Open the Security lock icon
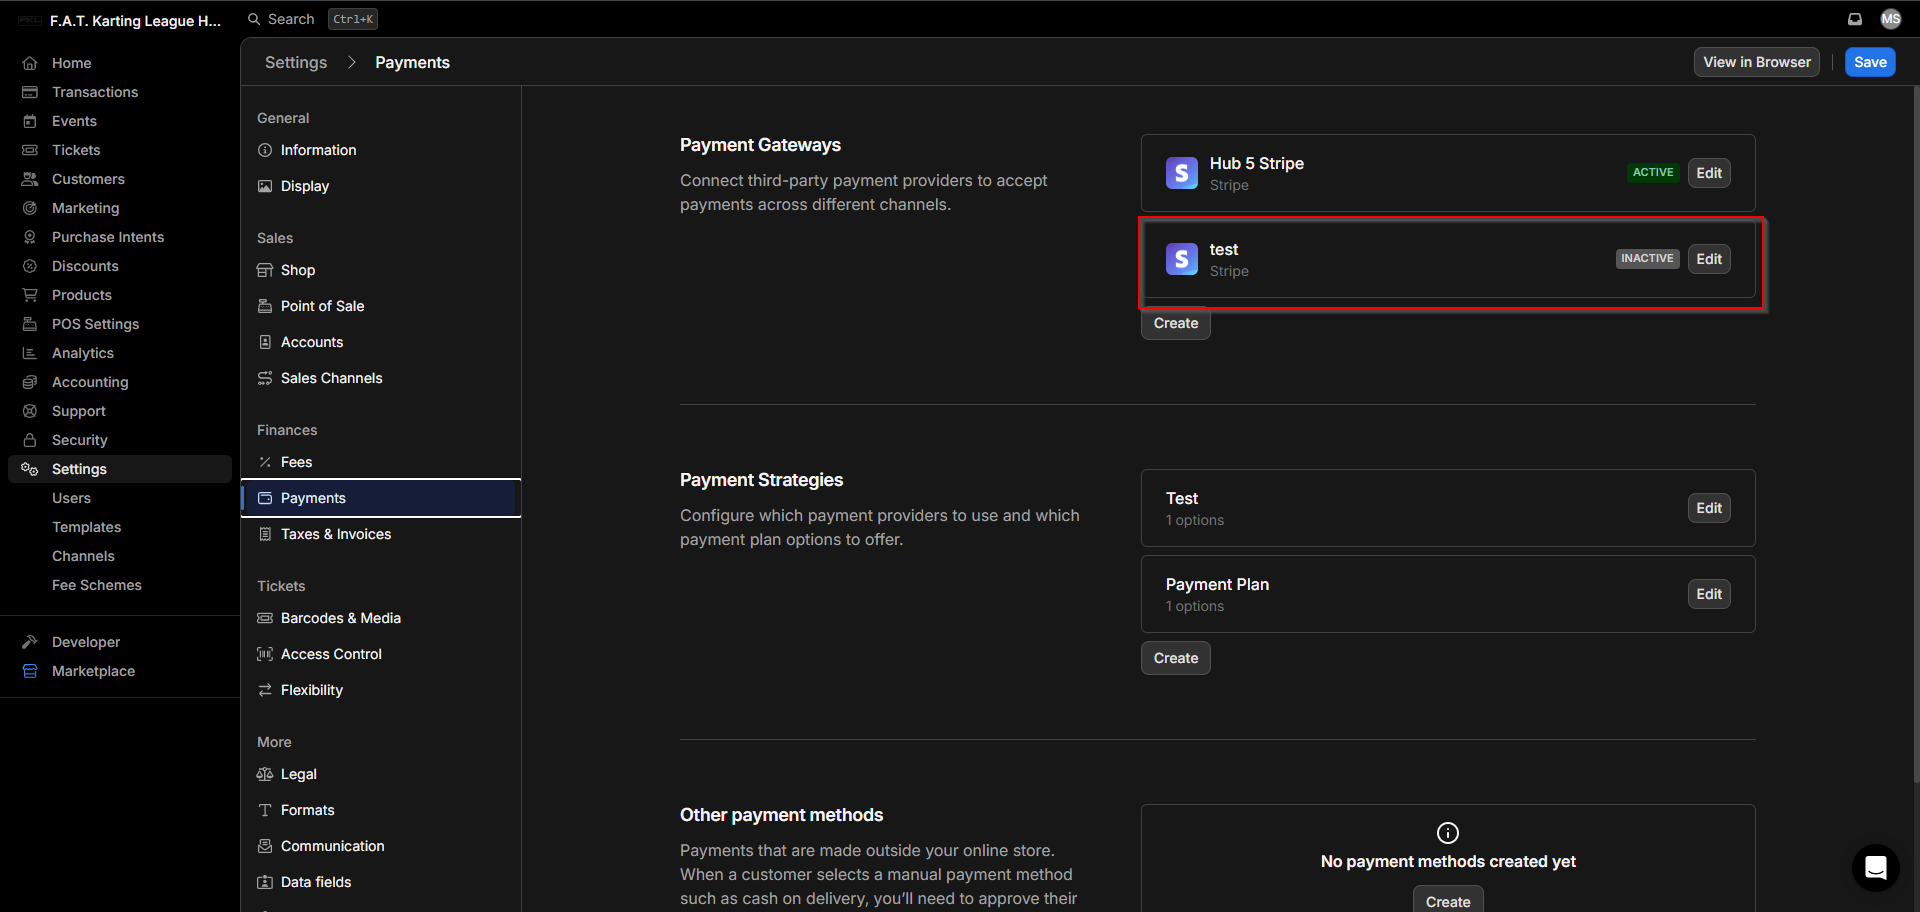Screen dimensions: 1920x912 point(30,440)
